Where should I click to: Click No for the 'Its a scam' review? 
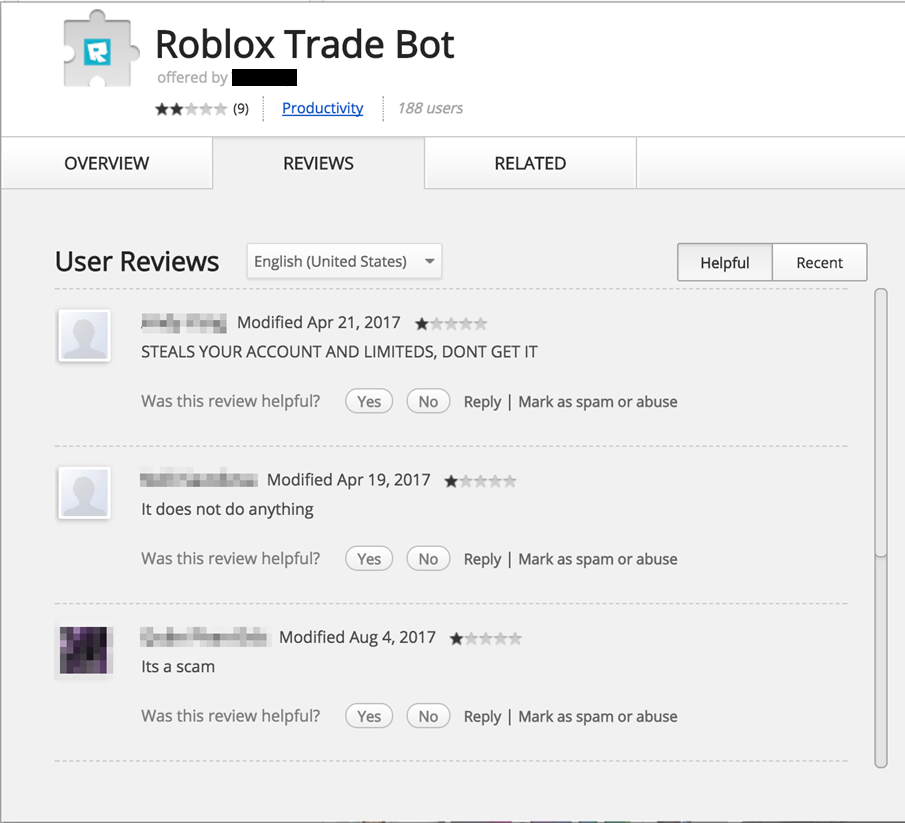pos(428,716)
